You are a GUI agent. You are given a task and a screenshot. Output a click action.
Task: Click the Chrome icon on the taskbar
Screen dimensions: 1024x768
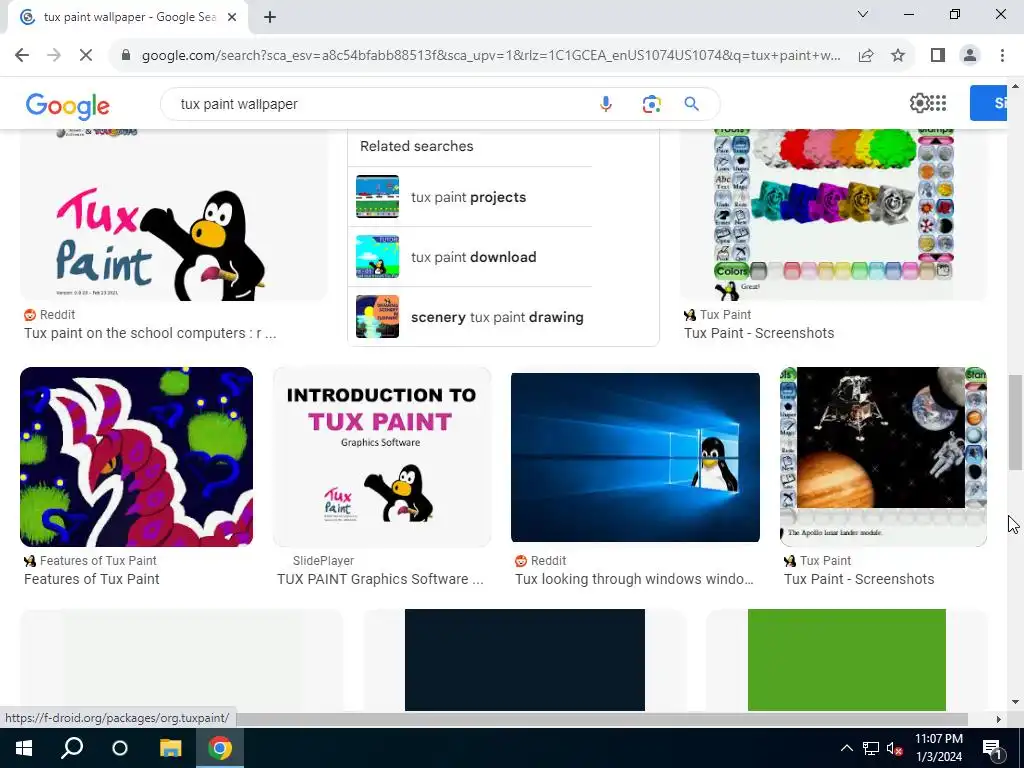220,748
